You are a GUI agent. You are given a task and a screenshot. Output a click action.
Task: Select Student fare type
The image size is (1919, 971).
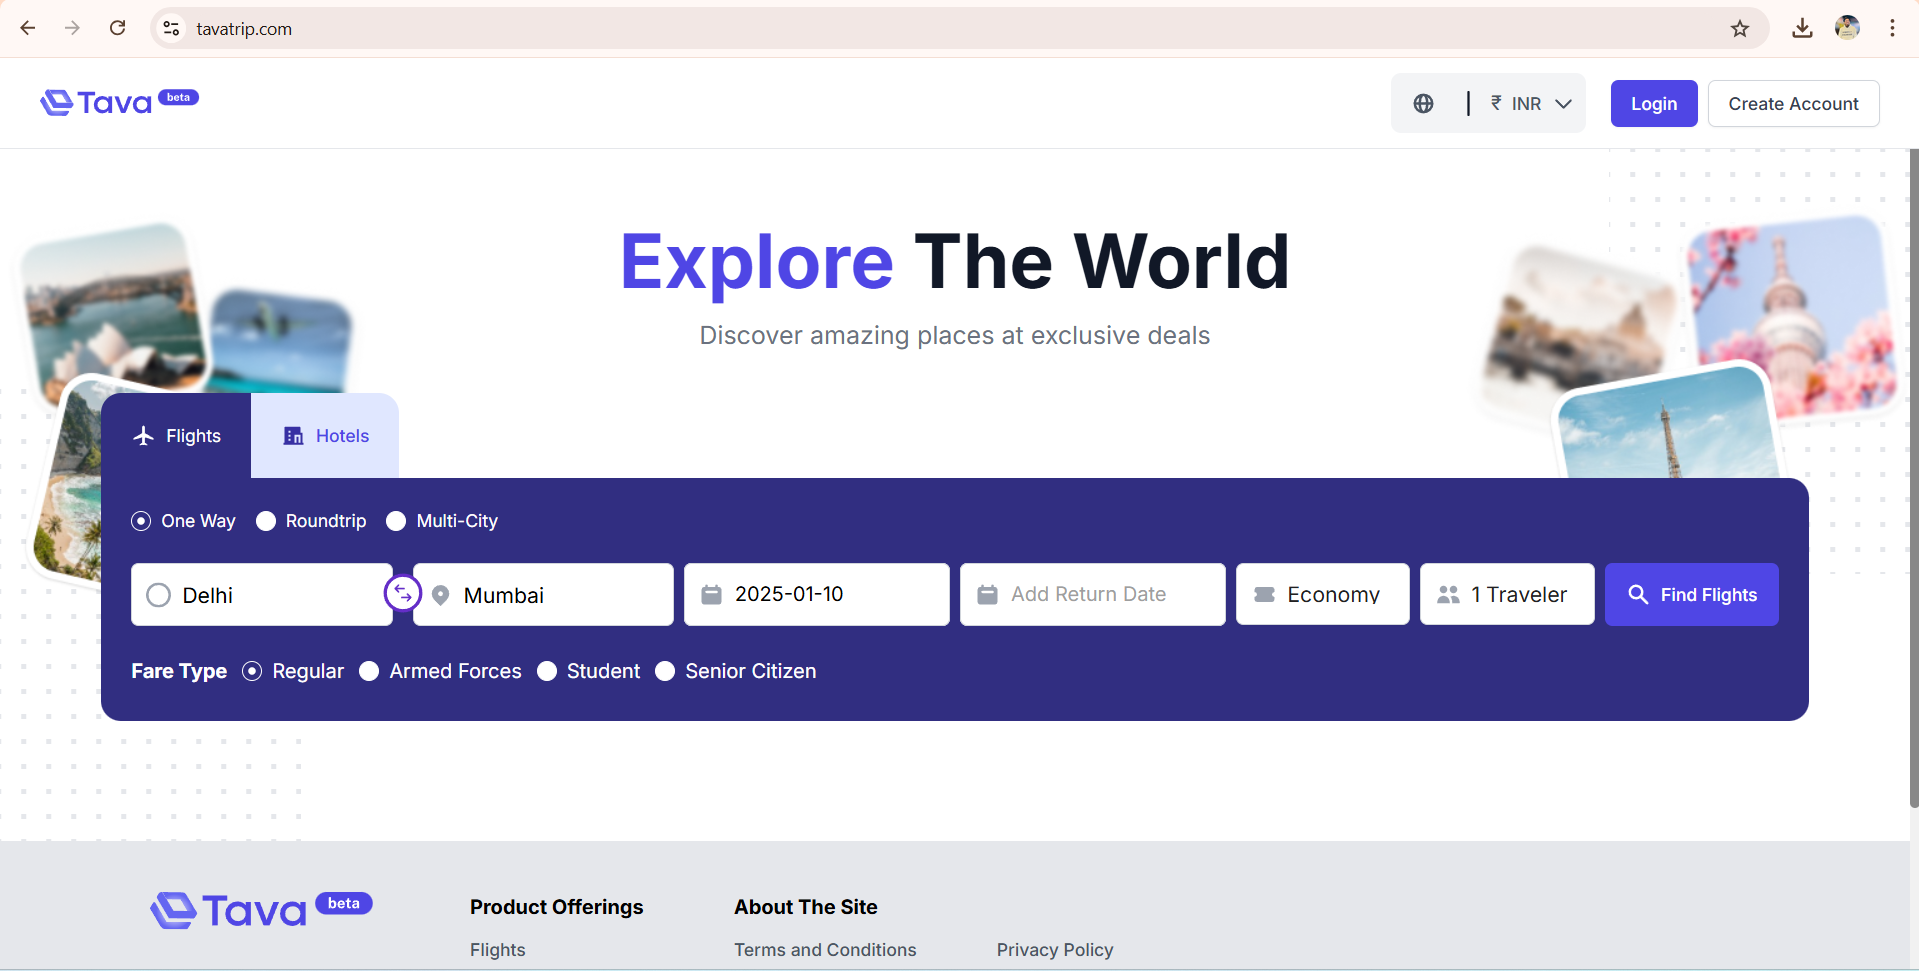pos(547,671)
